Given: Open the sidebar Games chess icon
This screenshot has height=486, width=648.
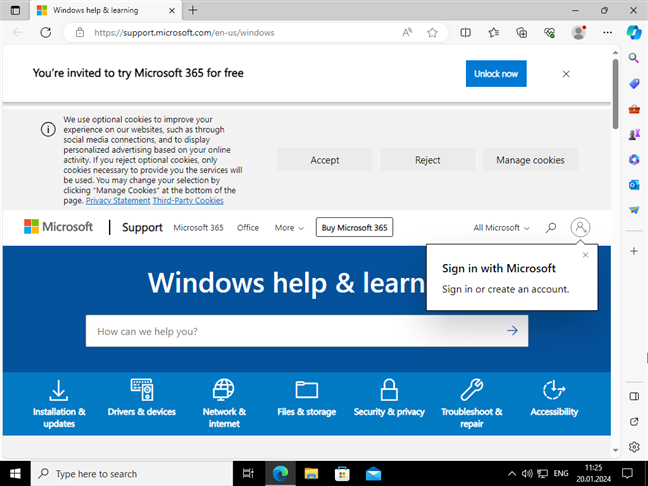Looking at the screenshot, I should [634, 134].
